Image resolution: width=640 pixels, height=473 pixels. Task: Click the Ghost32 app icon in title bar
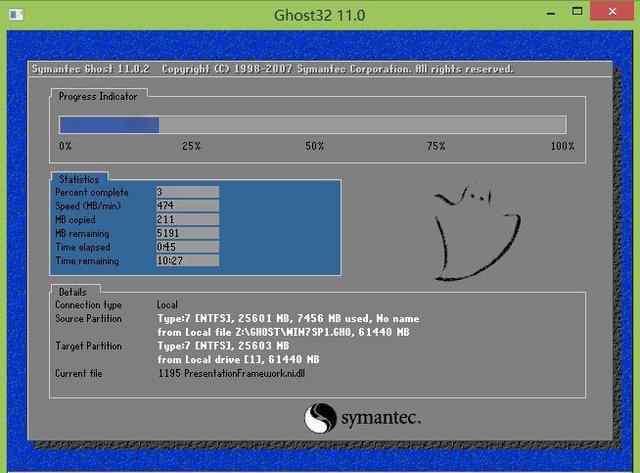16,15
